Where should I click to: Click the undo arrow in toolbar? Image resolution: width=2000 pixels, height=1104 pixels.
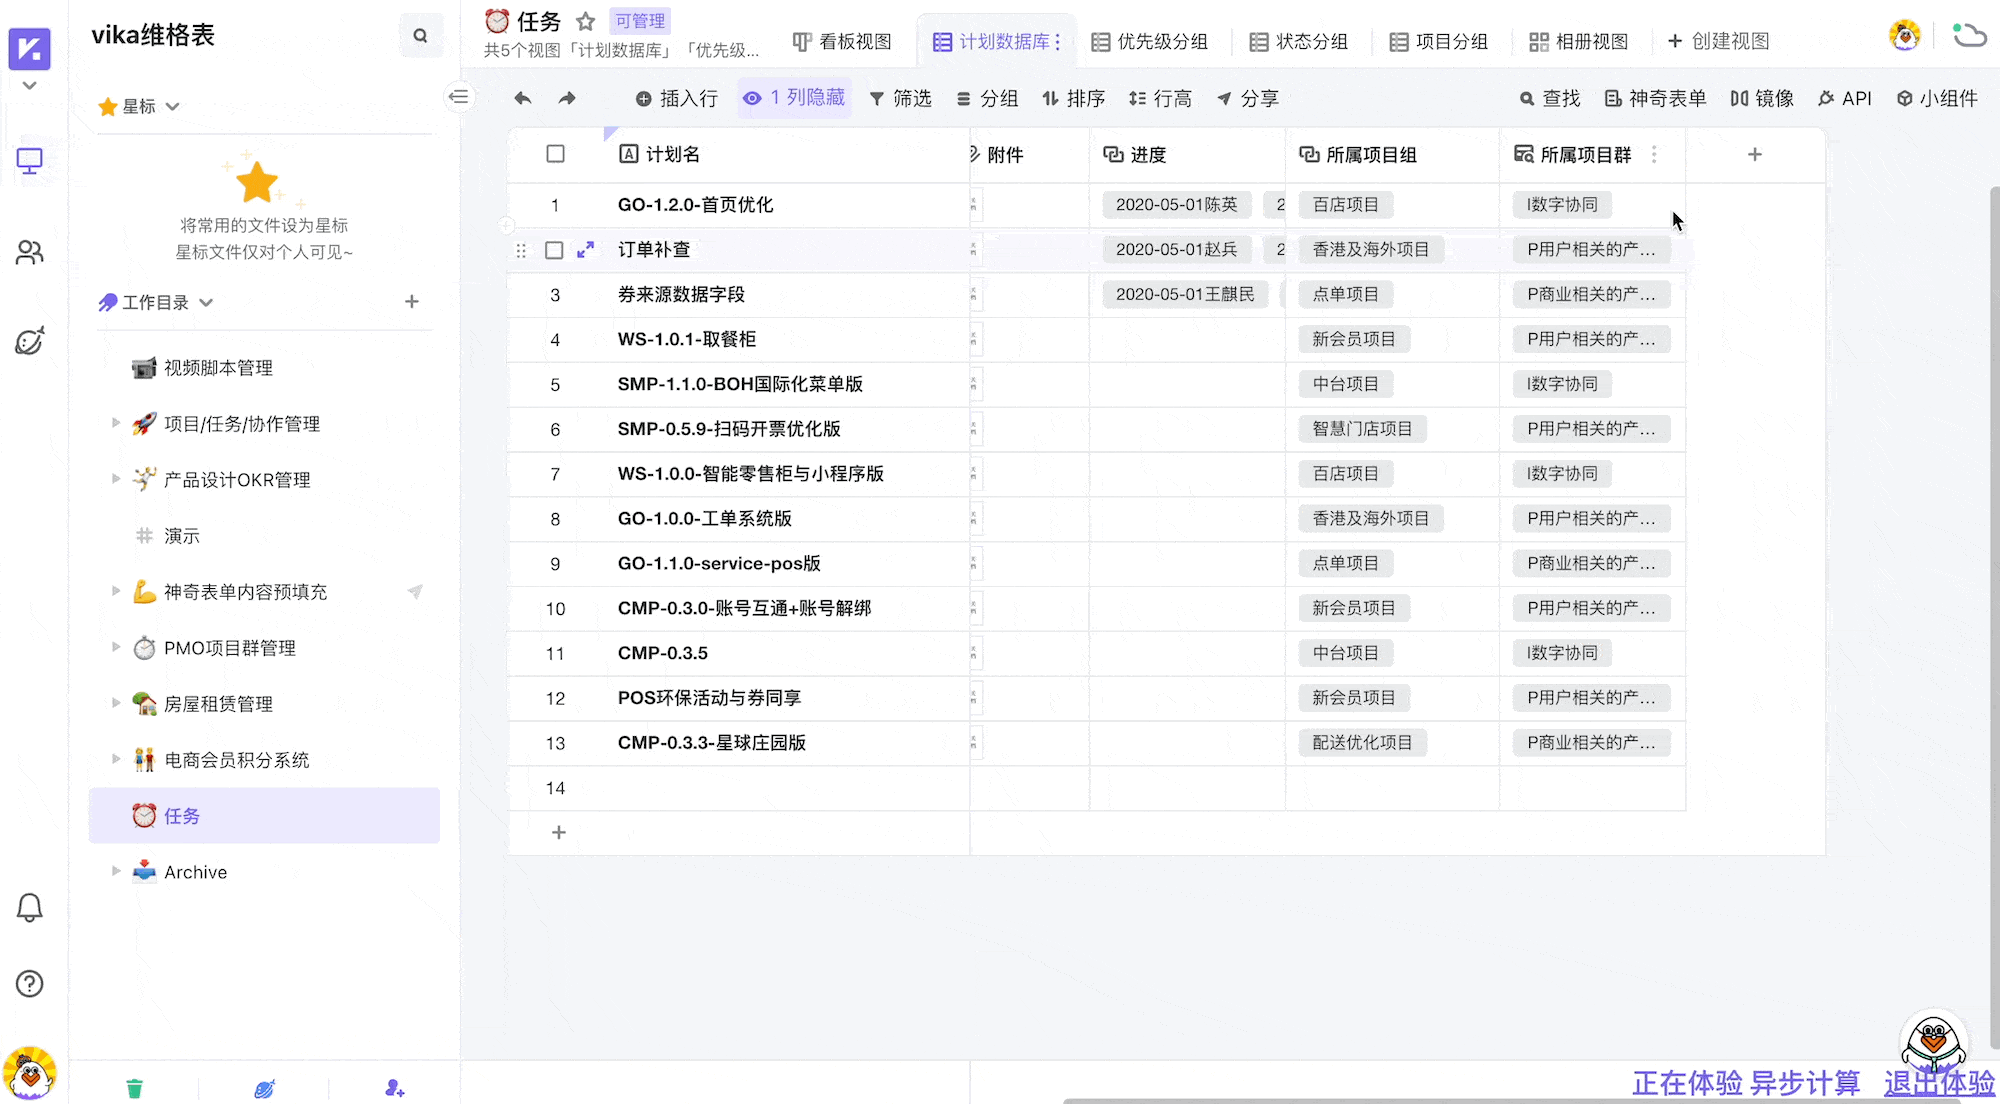pos(522,98)
